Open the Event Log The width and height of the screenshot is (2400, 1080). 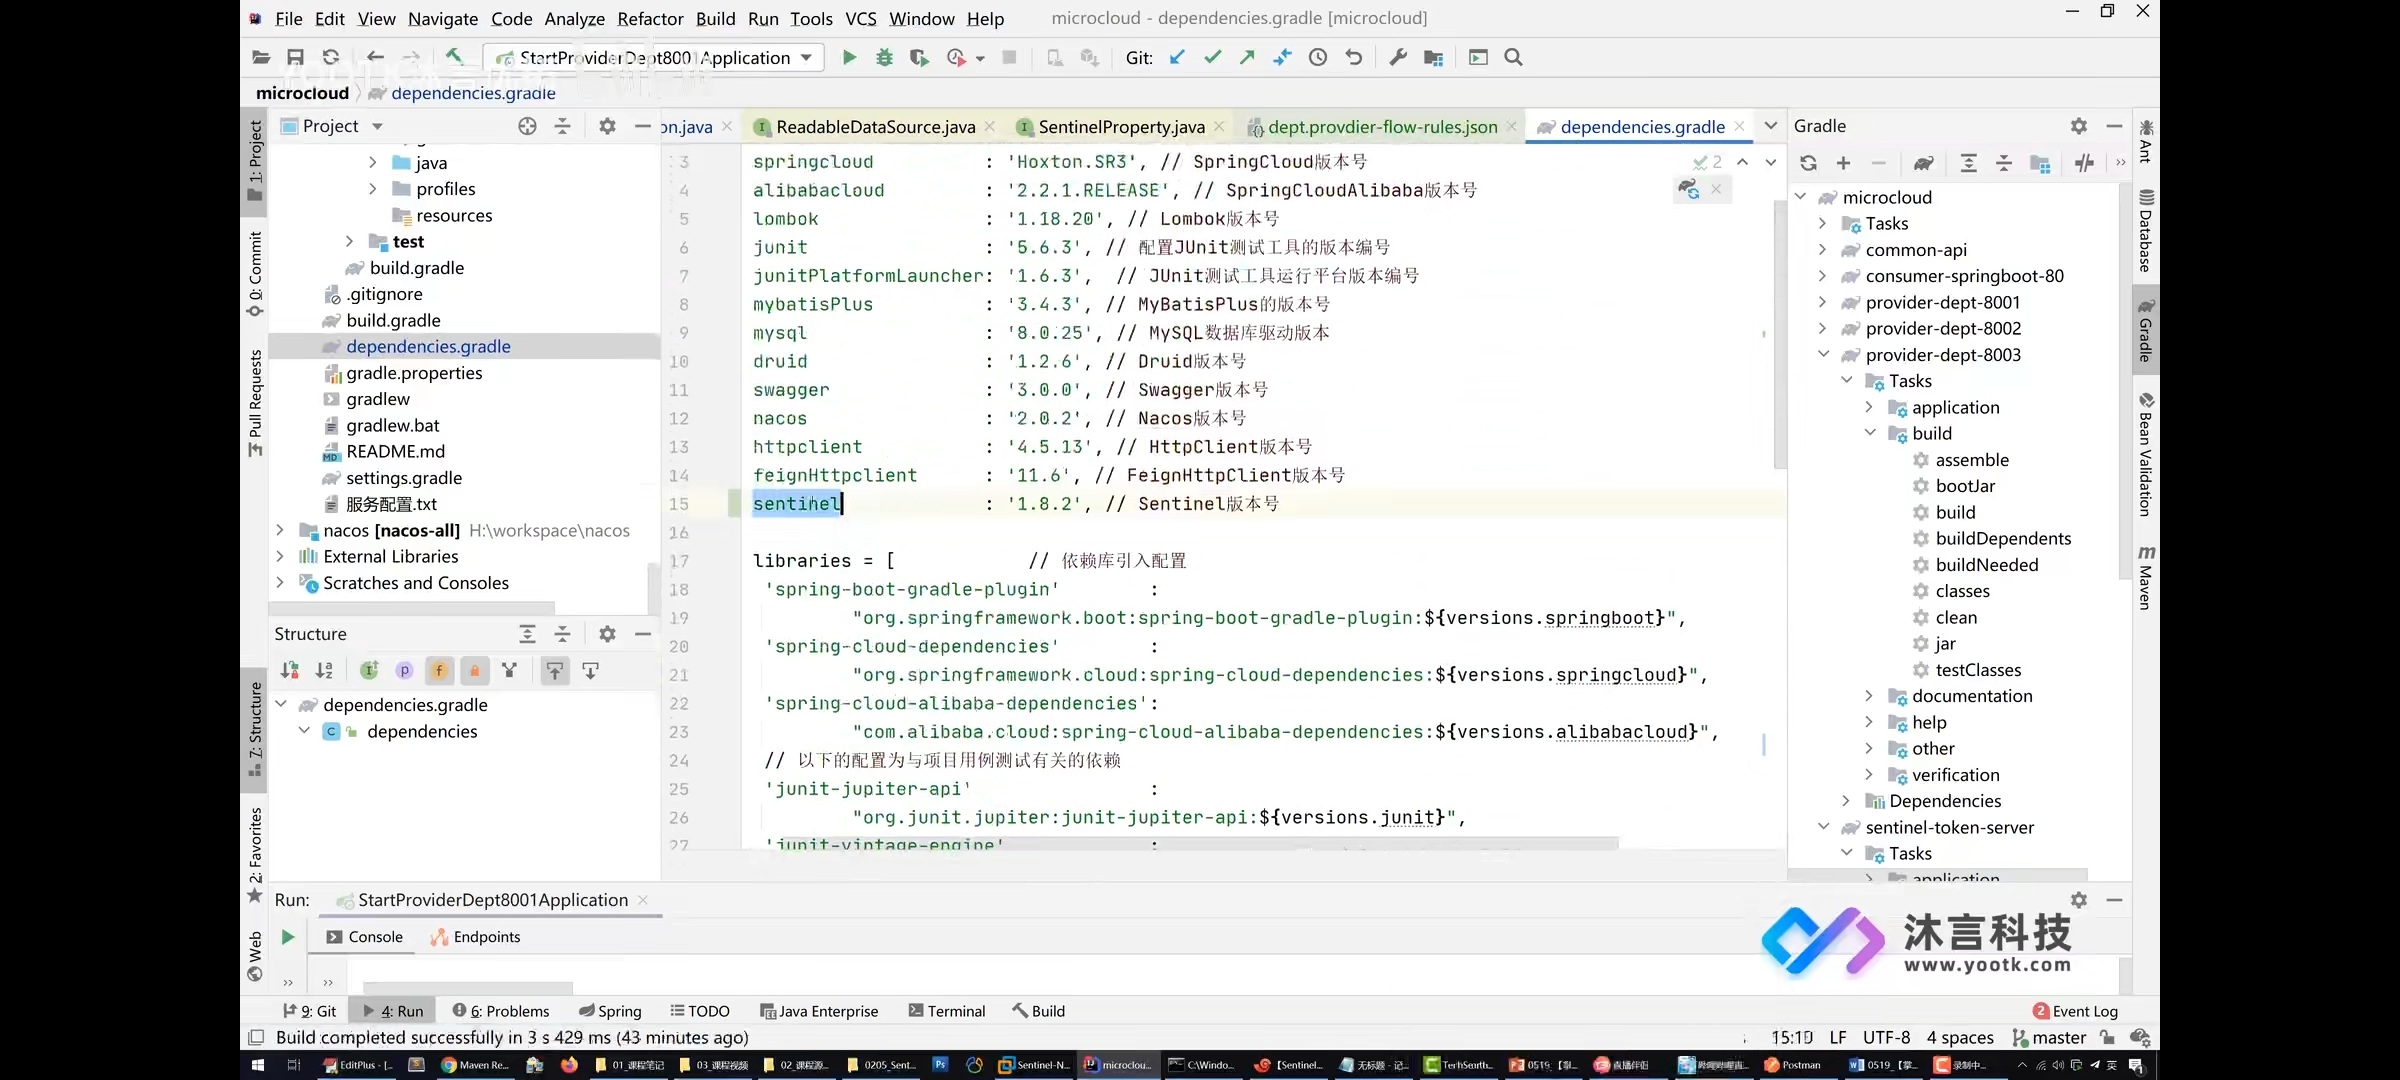click(x=2075, y=1011)
